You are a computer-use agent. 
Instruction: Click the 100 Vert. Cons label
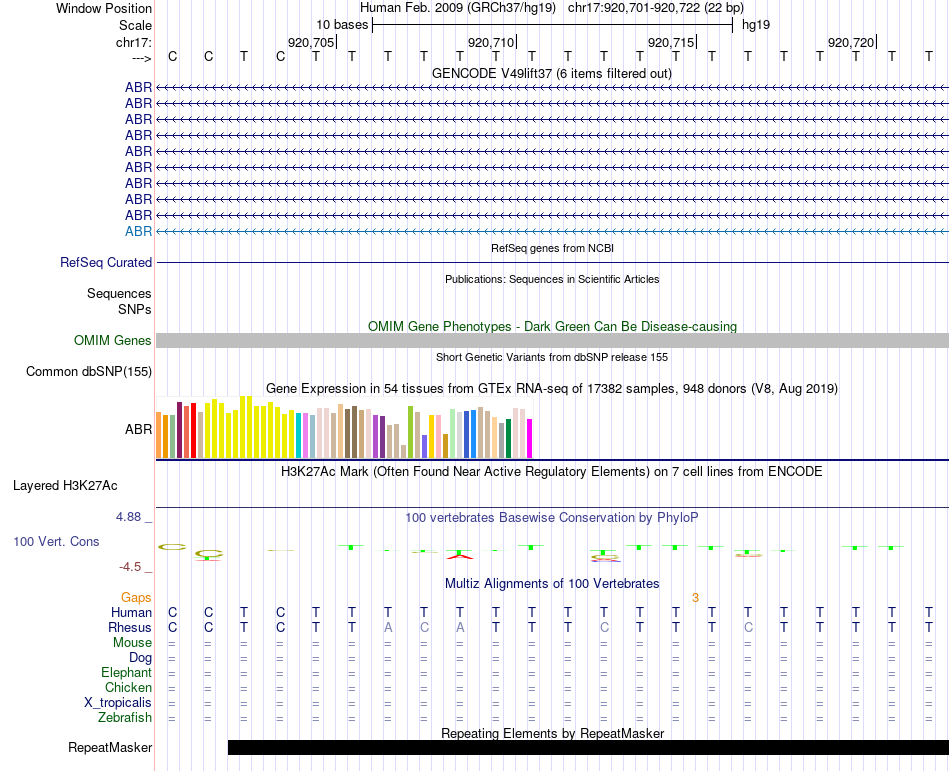[x=56, y=541]
